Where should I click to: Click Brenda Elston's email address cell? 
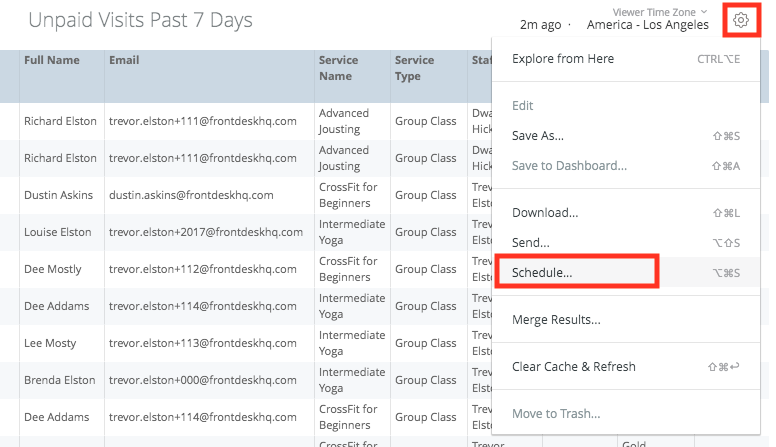203,380
